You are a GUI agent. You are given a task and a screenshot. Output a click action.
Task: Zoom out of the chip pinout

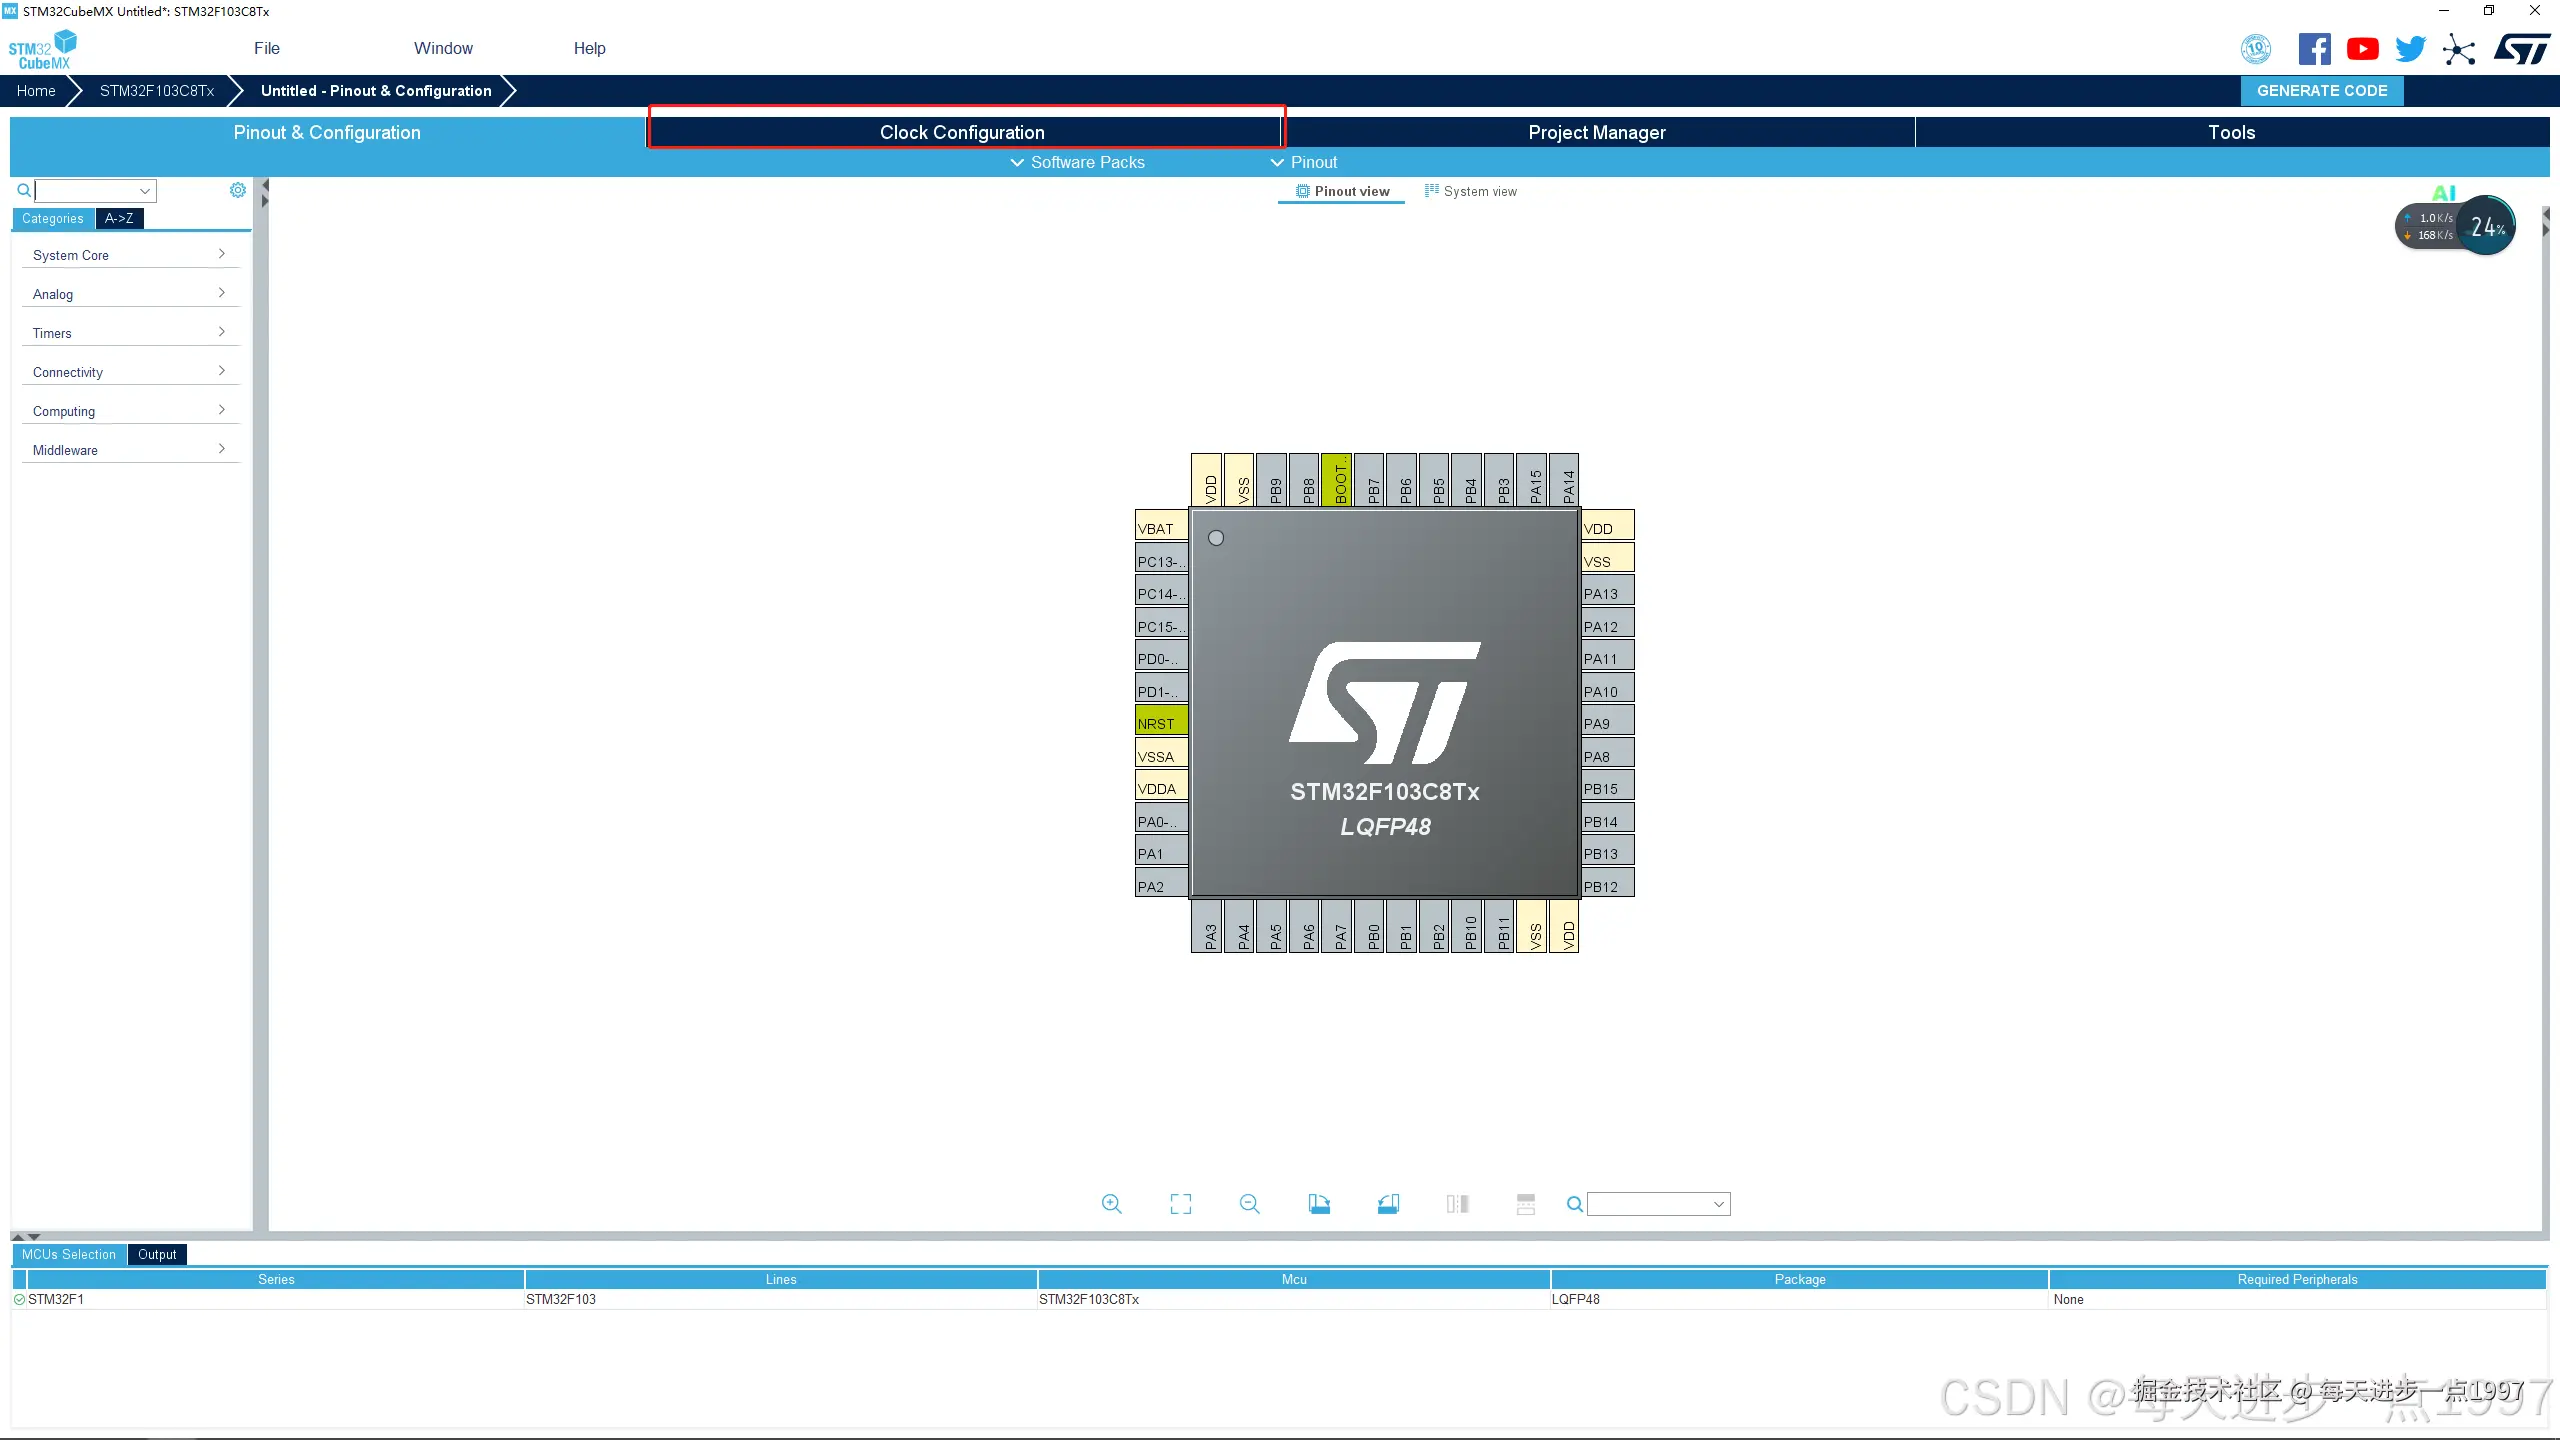[x=1249, y=1204]
